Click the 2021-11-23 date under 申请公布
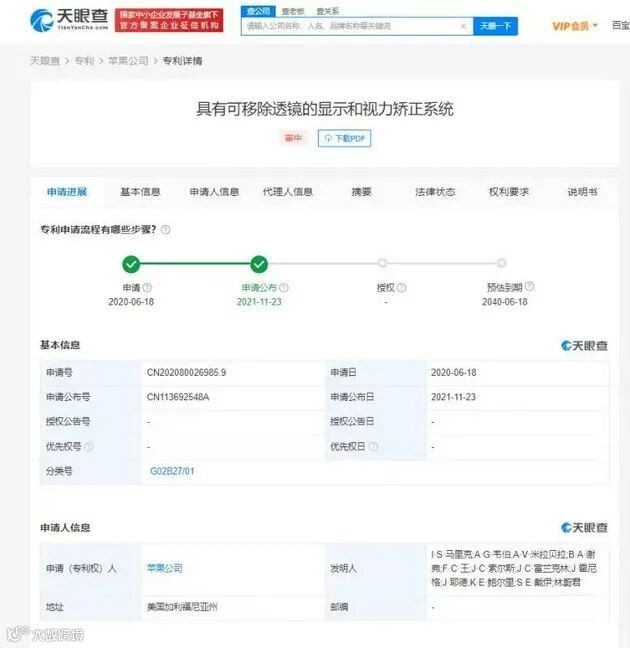This screenshot has width=630, height=648. (x=259, y=302)
